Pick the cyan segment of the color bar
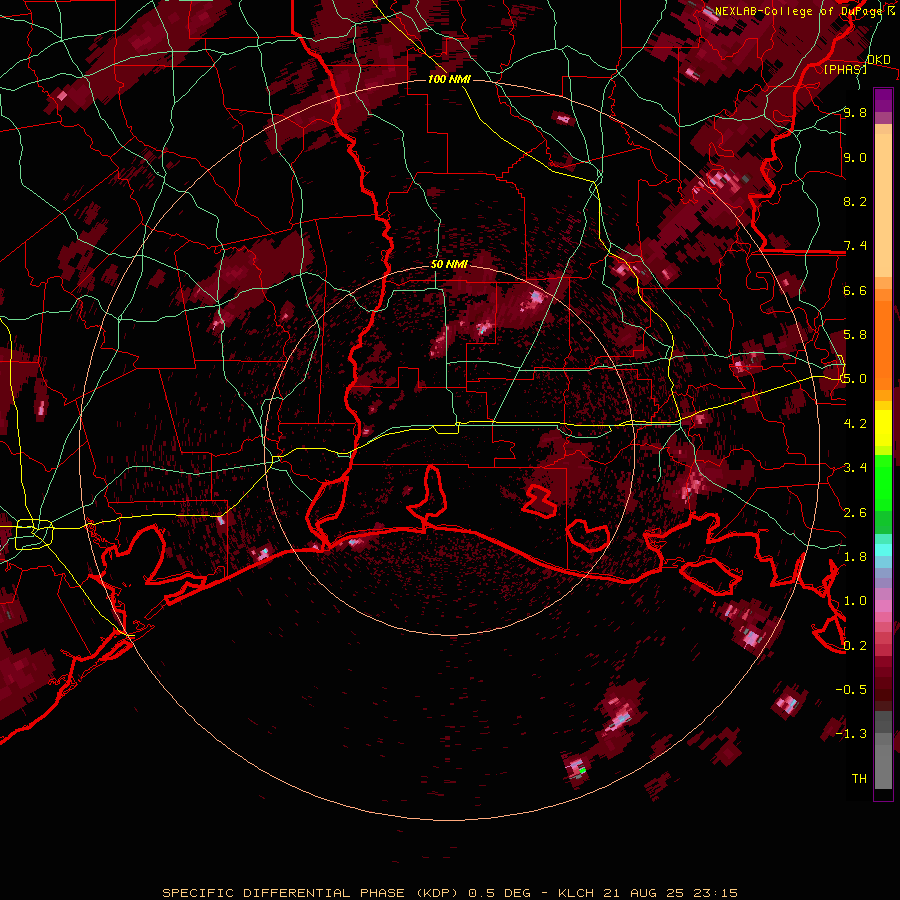 pos(883,550)
